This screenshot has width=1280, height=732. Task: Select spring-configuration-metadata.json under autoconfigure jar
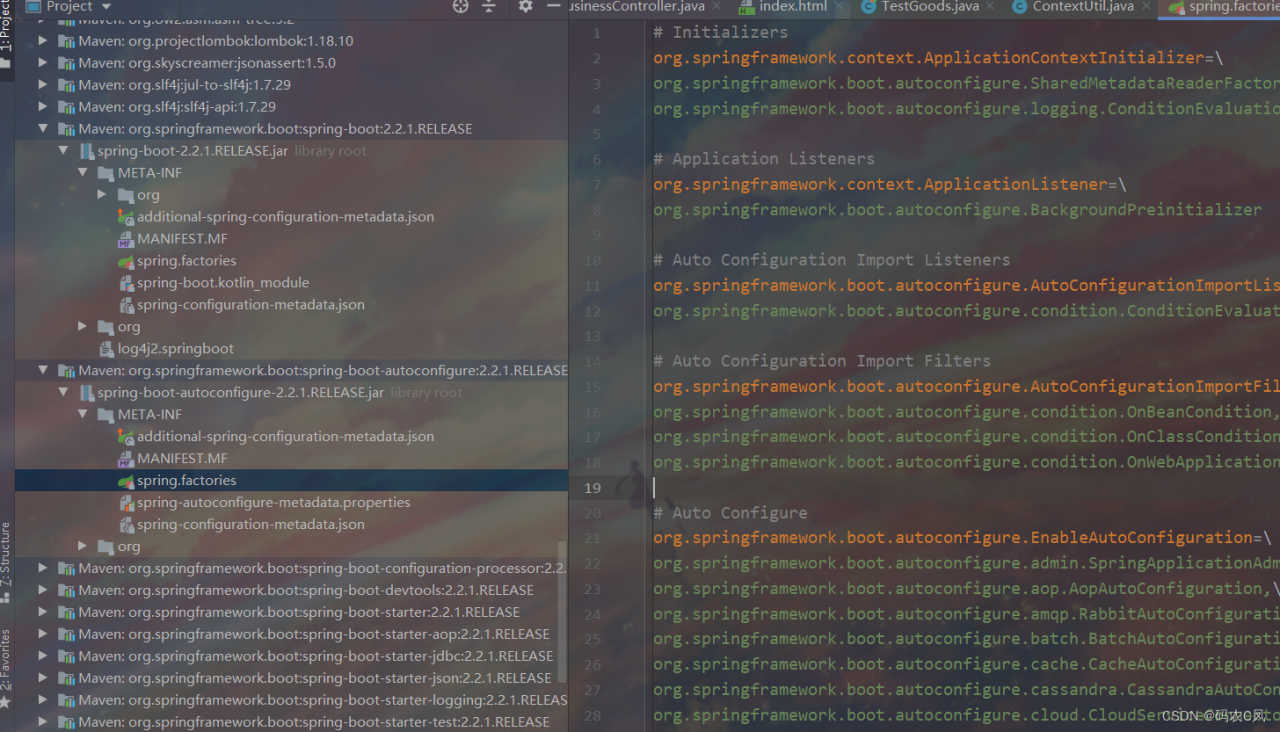(x=250, y=525)
